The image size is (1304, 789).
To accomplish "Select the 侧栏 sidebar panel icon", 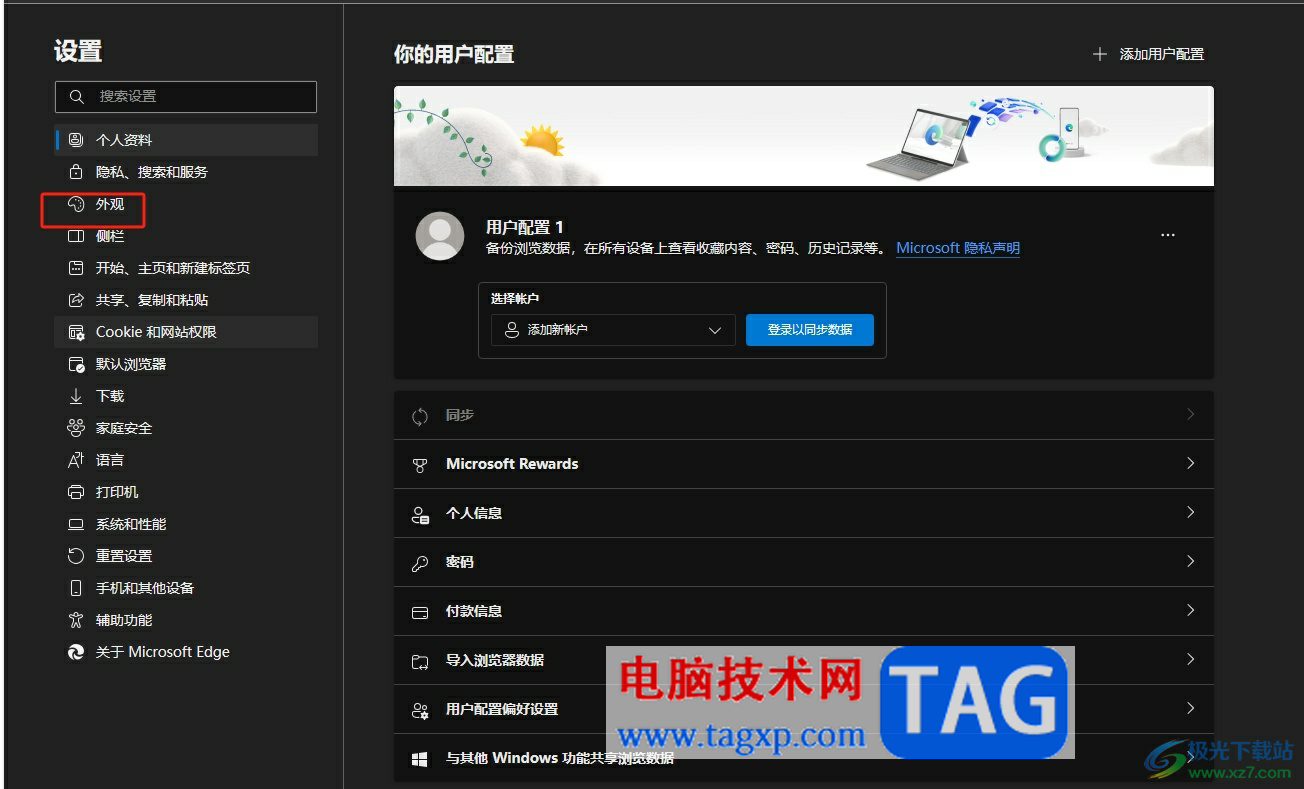I will [x=76, y=236].
